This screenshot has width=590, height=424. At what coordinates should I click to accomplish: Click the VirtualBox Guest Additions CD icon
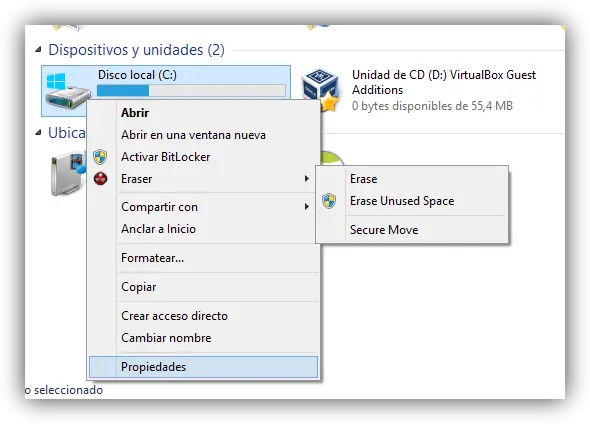pos(320,89)
